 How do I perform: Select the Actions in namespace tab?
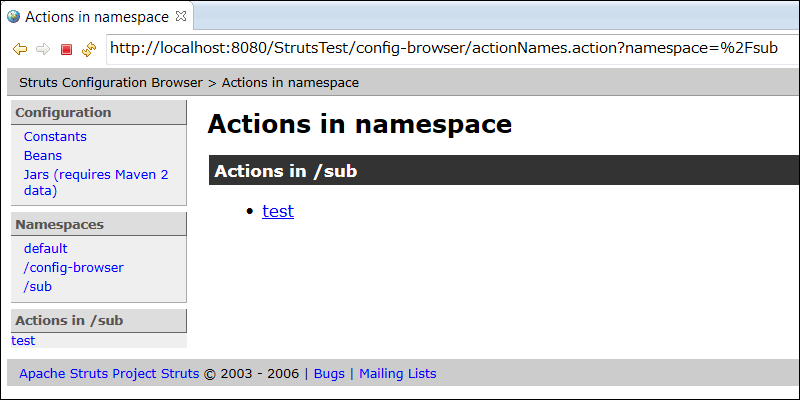click(x=97, y=16)
